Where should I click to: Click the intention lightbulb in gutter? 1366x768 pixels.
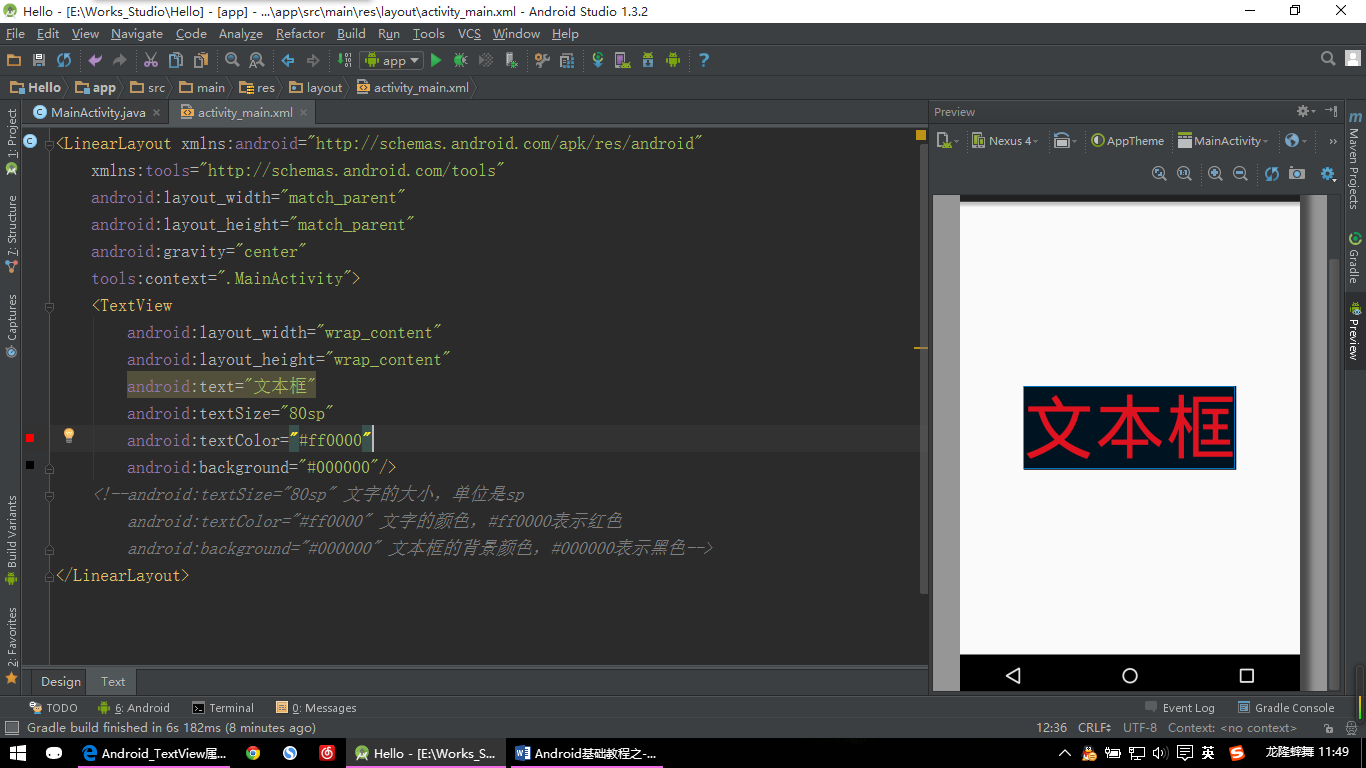(x=69, y=435)
